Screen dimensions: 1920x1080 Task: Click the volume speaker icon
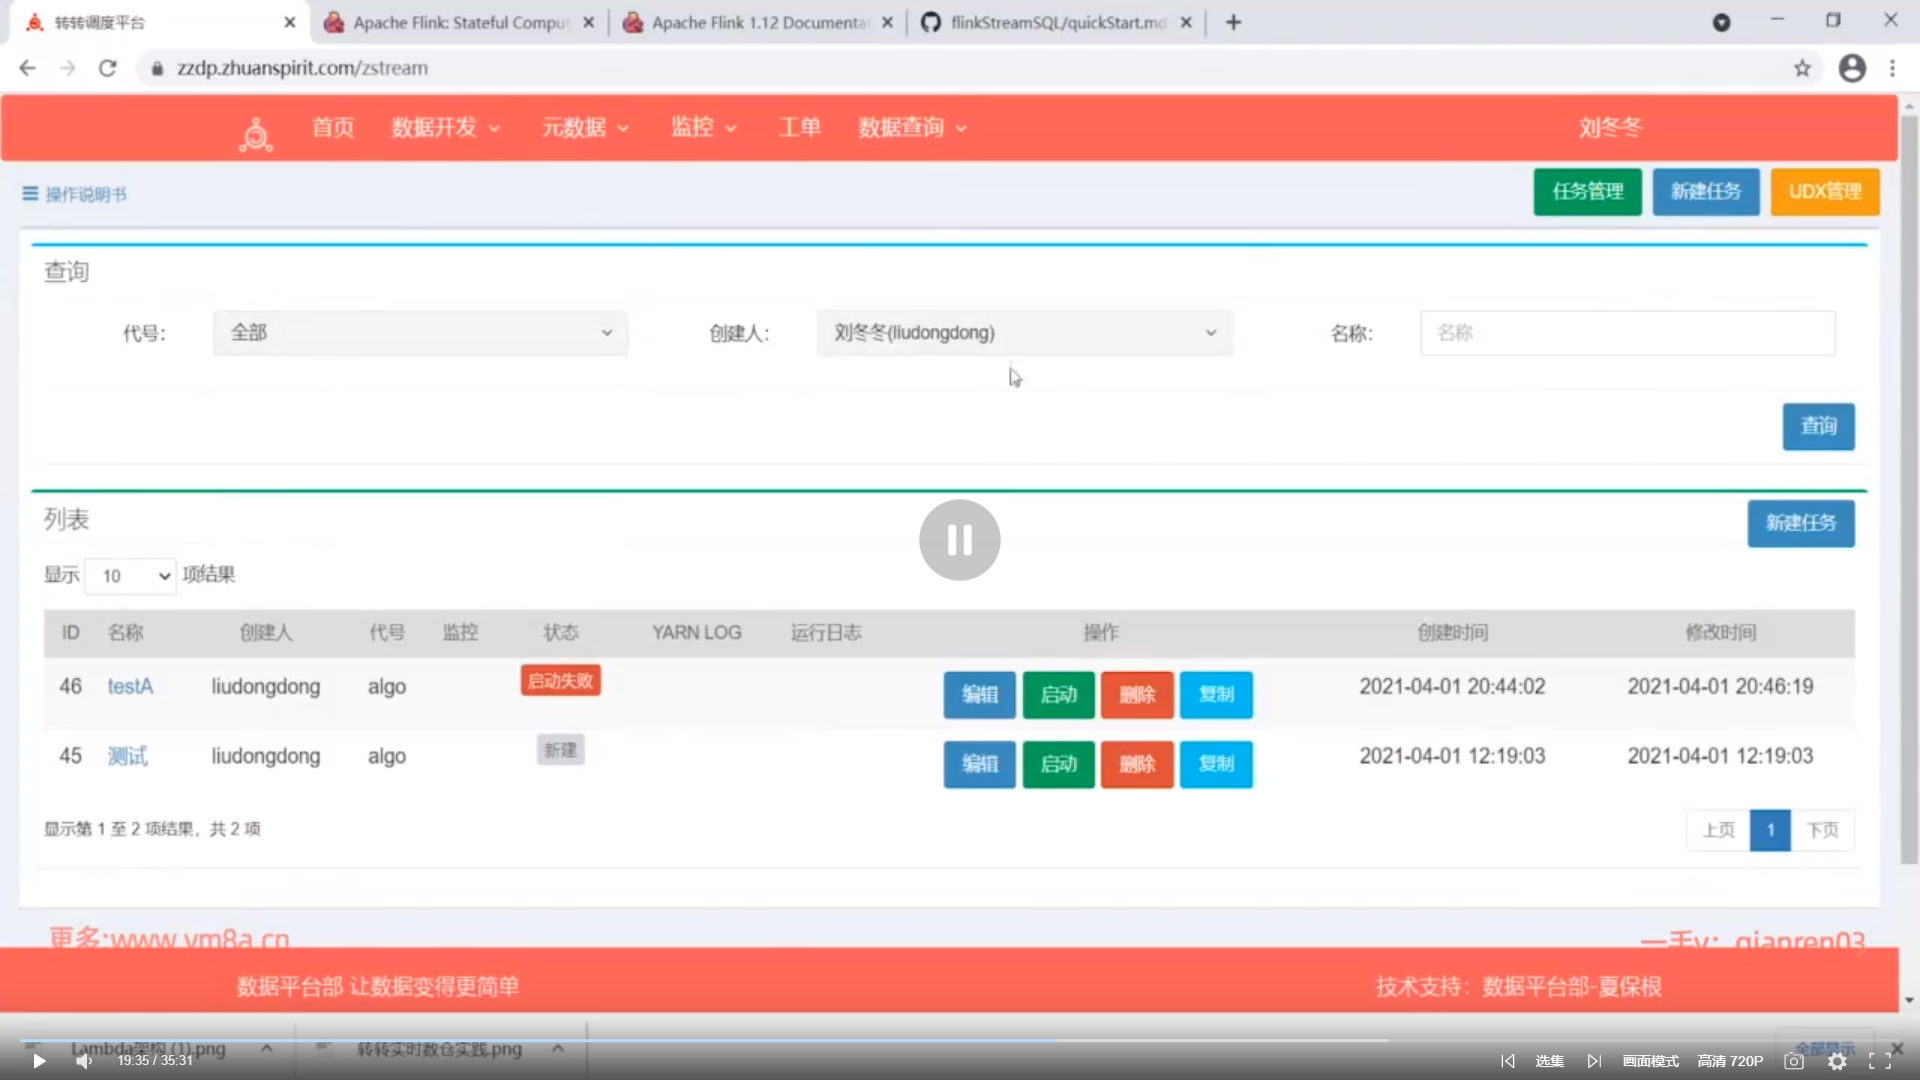(84, 1061)
